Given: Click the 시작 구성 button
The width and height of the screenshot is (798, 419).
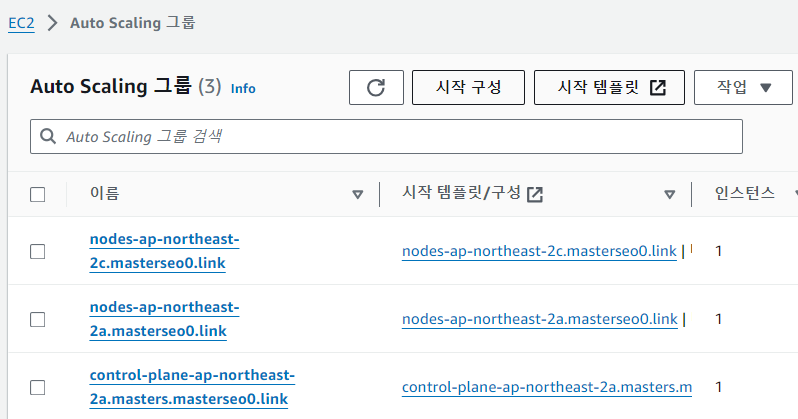Looking at the screenshot, I should 468,88.
